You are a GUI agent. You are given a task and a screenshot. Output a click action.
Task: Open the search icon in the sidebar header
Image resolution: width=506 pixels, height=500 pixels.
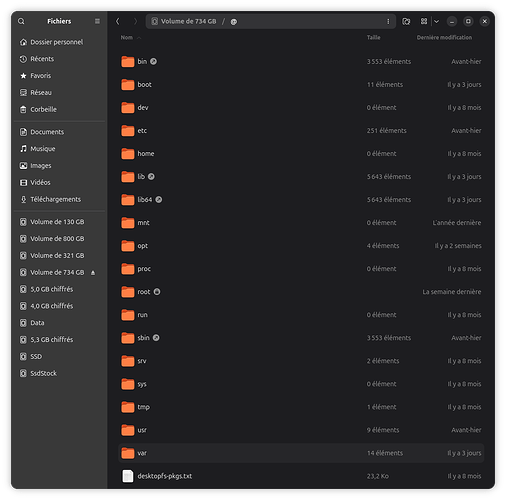[x=21, y=21]
